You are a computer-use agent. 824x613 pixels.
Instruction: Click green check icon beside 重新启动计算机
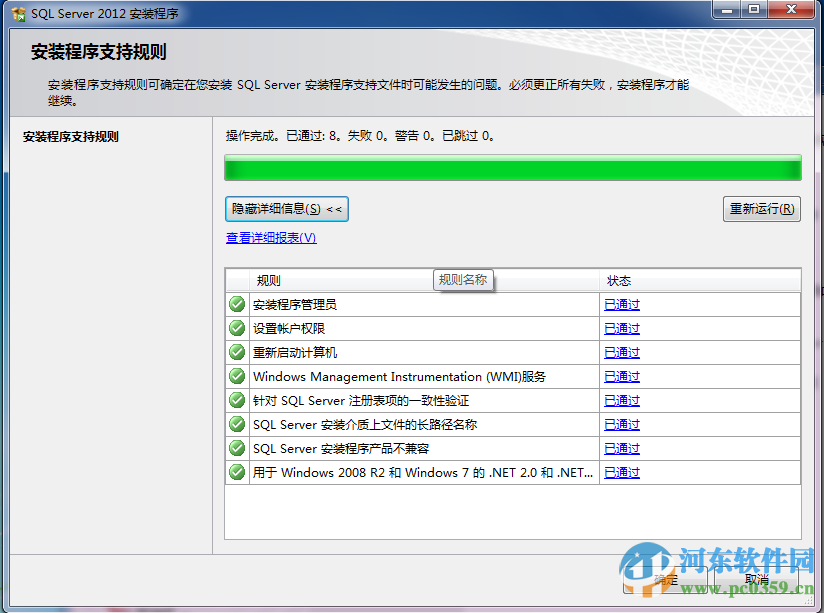coord(236,352)
